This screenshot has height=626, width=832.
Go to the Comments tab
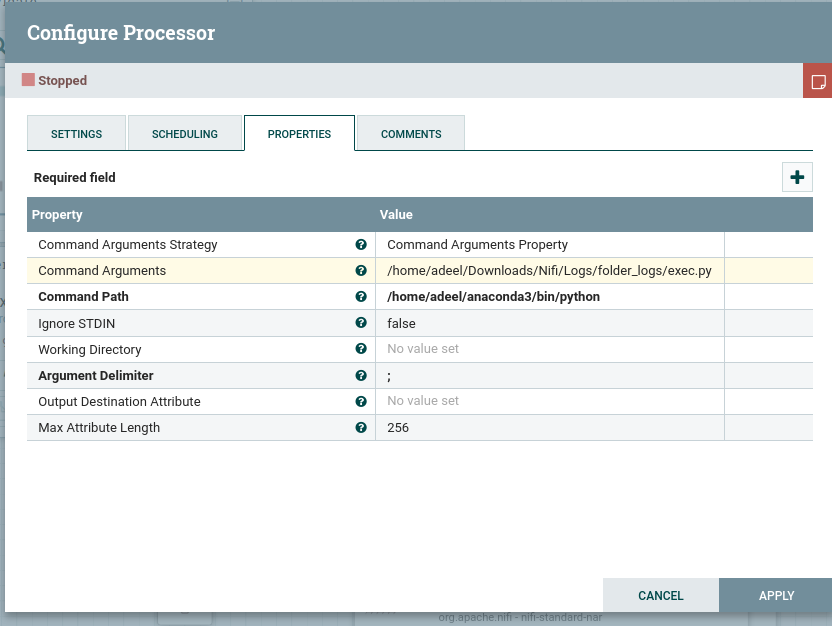pos(411,134)
